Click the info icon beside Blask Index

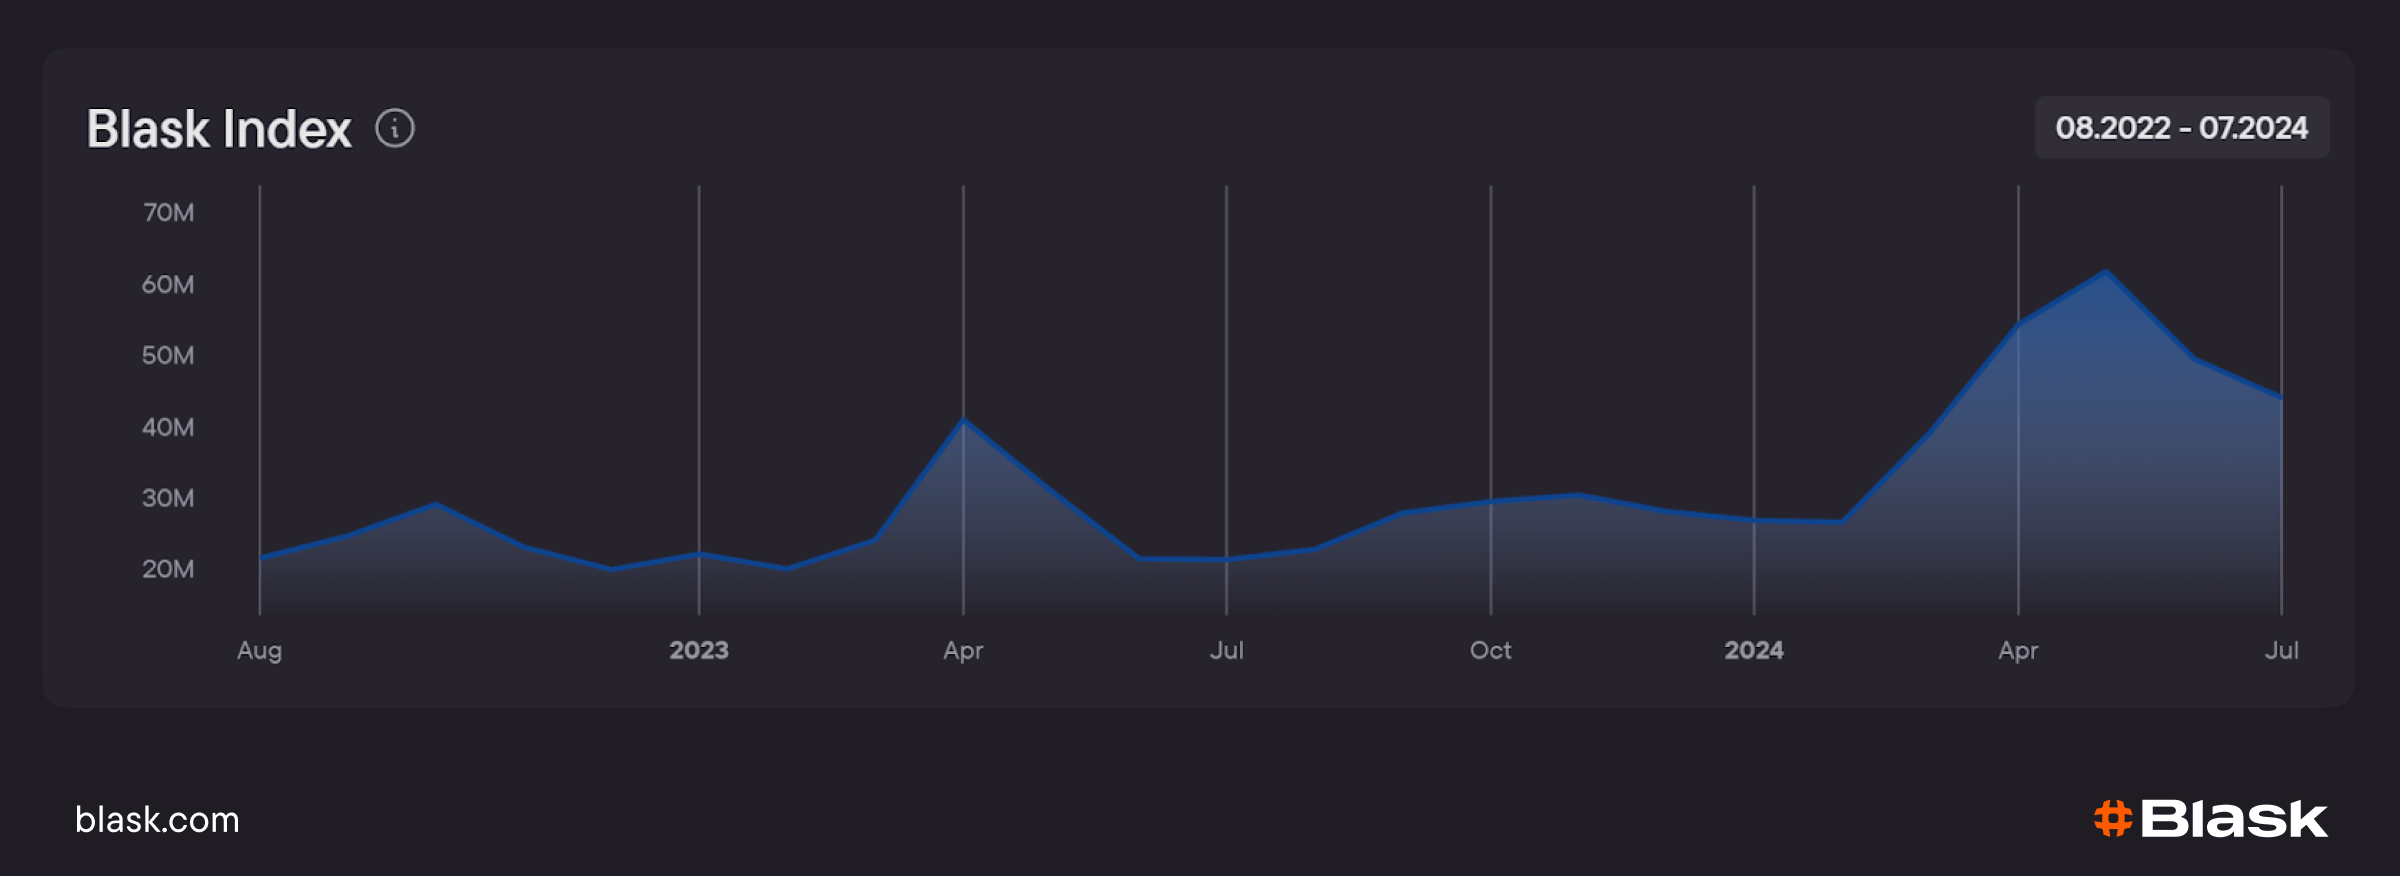(x=395, y=129)
